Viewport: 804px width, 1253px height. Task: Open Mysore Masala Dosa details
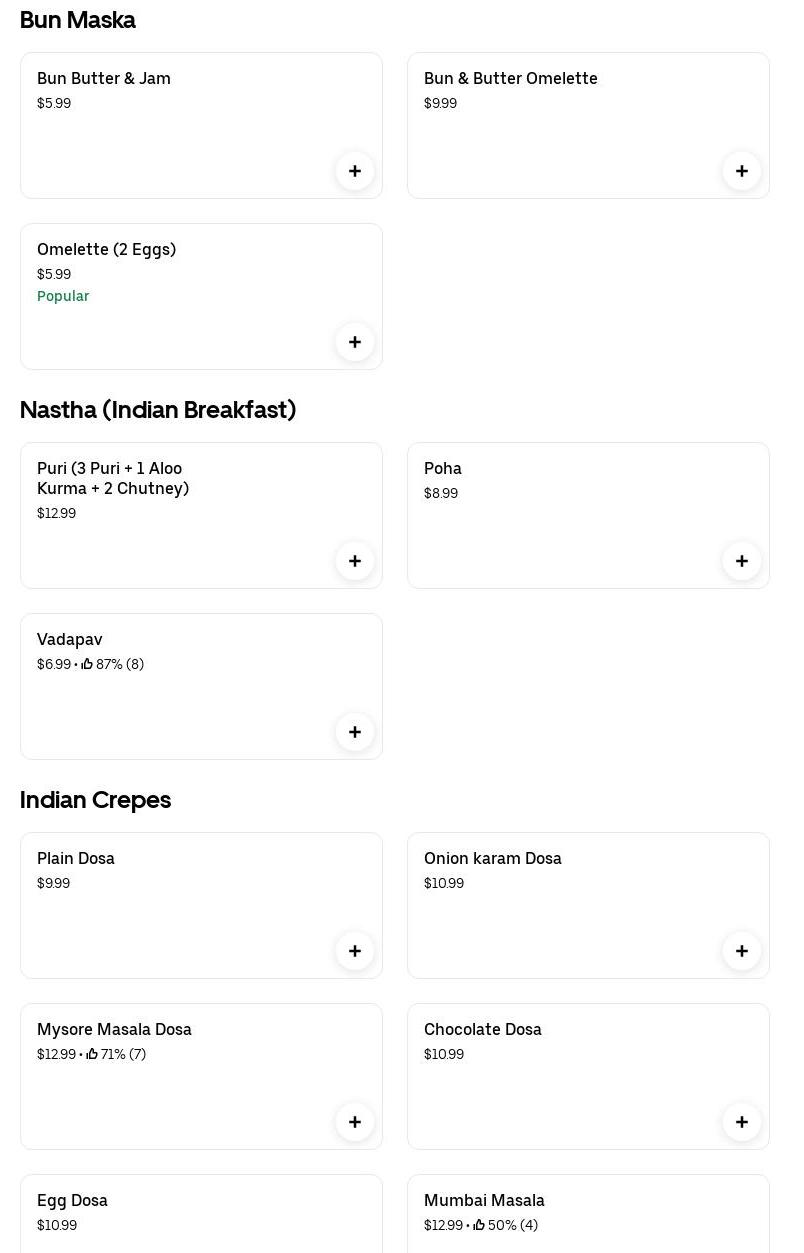pyautogui.click(x=114, y=1030)
